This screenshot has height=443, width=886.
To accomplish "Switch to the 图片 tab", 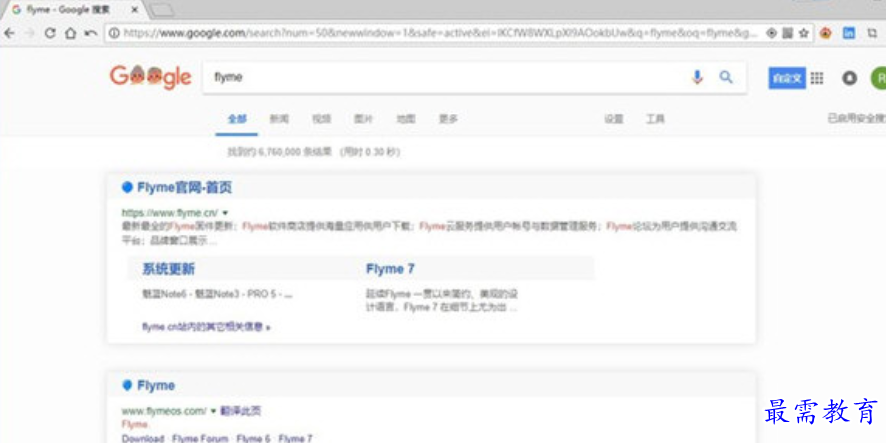I will click(x=364, y=119).
